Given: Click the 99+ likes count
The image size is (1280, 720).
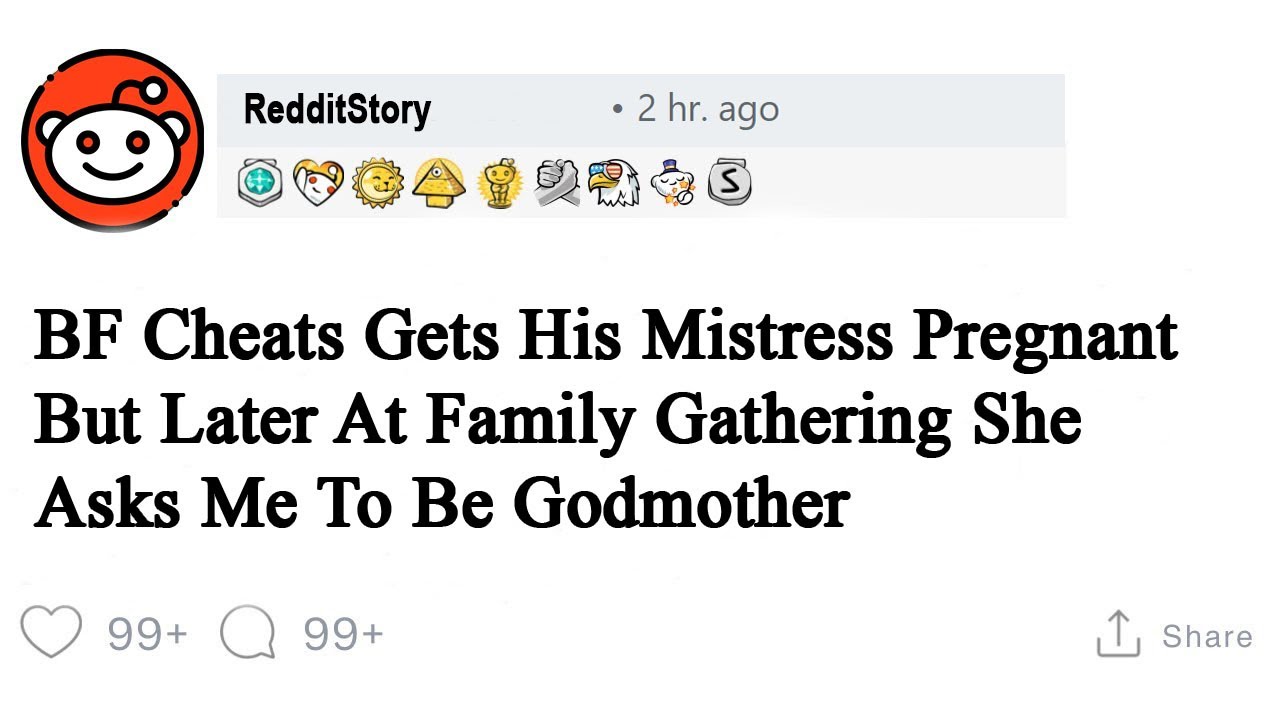Looking at the screenshot, I should tap(147, 634).
